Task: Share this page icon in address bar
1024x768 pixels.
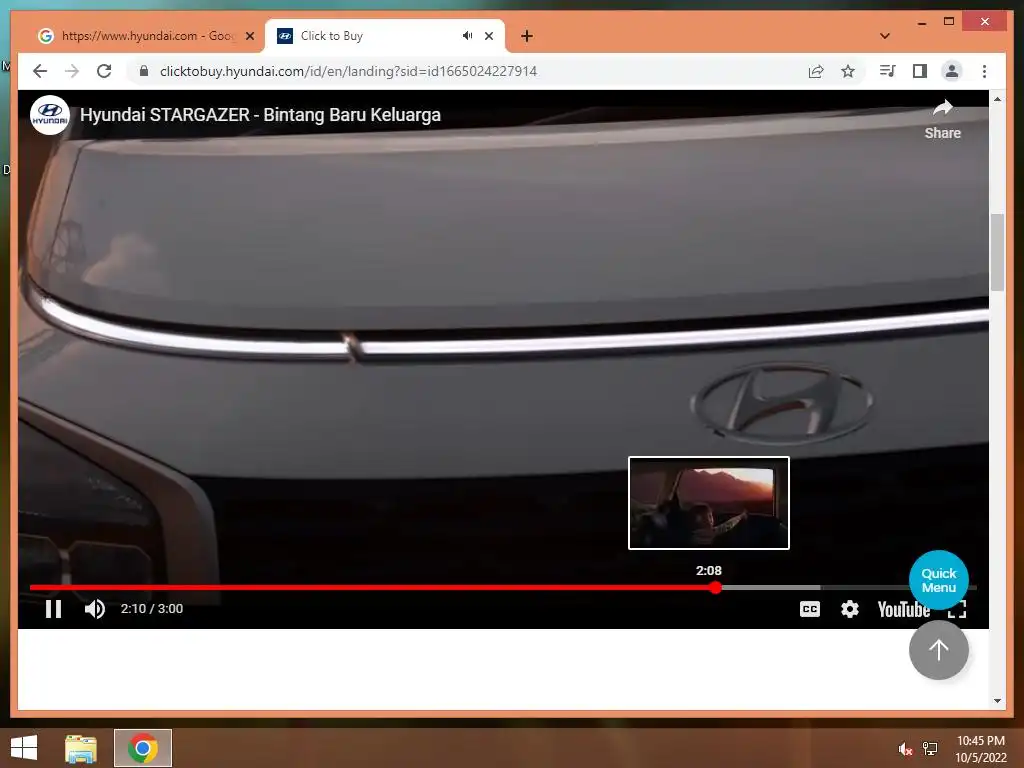Action: coord(816,71)
